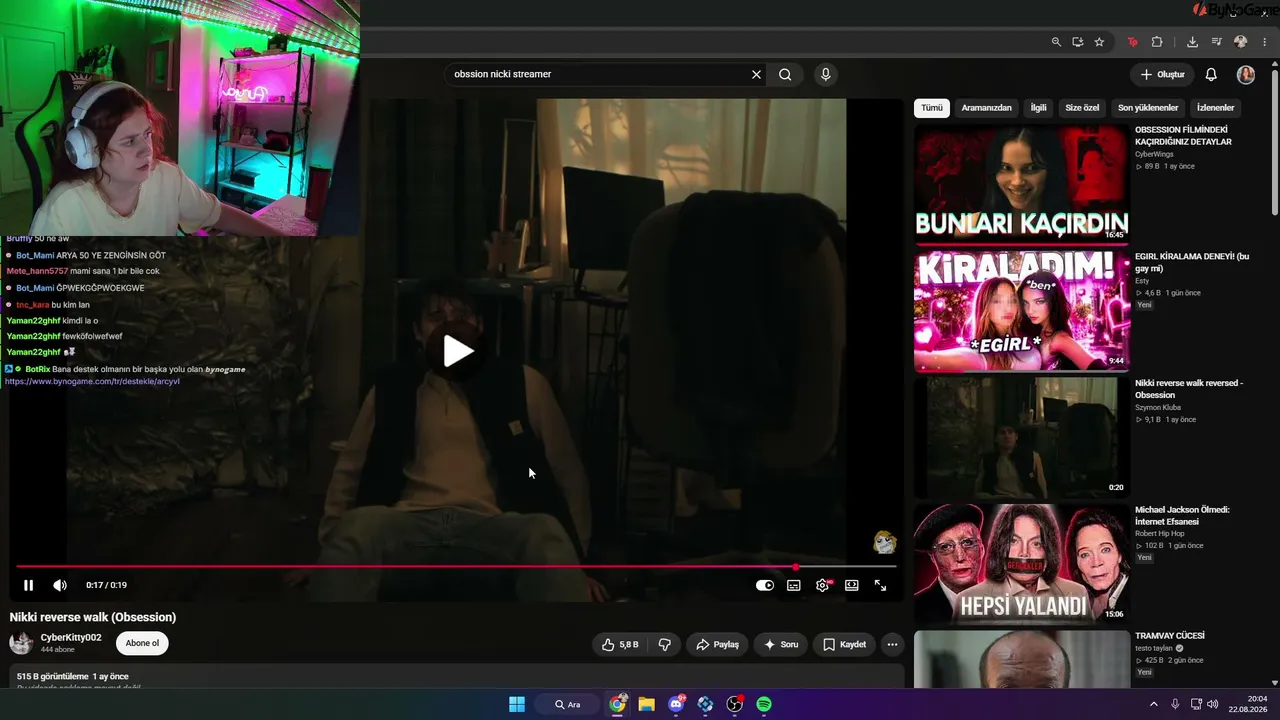Open the browser downloads icon
1280x720 pixels.
[x=1192, y=42]
